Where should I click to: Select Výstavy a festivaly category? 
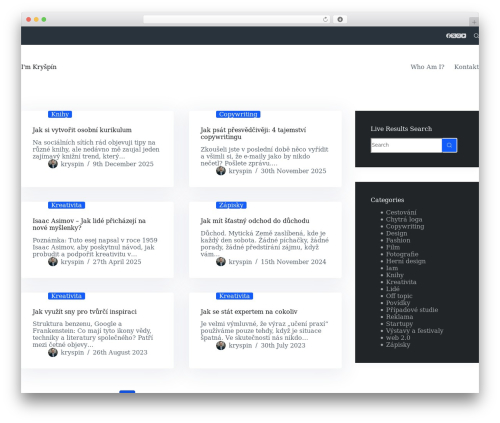tap(415, 331)
